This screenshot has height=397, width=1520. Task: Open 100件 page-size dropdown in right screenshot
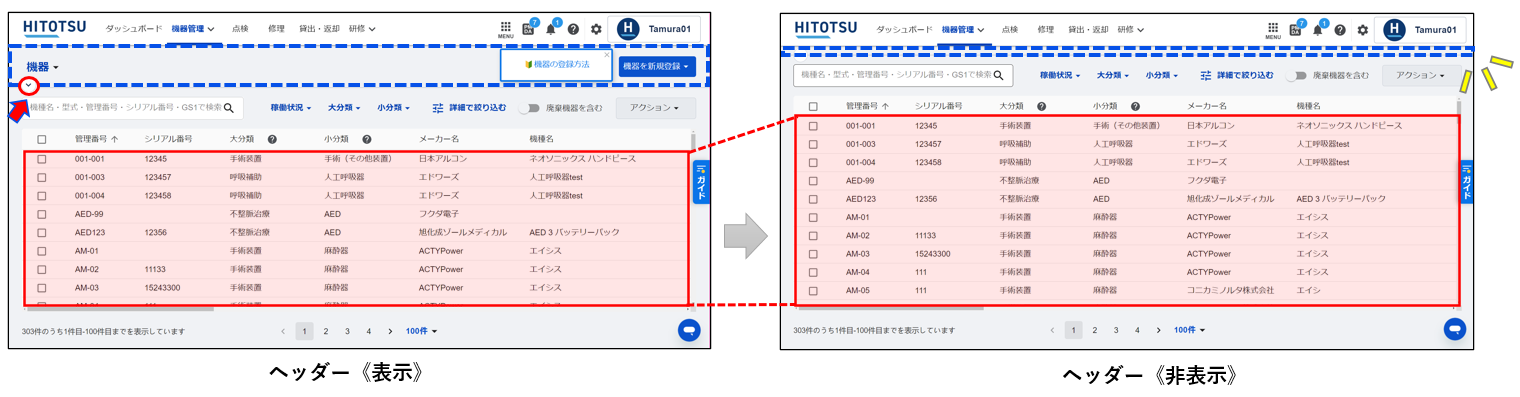[x=1189, y=330]
